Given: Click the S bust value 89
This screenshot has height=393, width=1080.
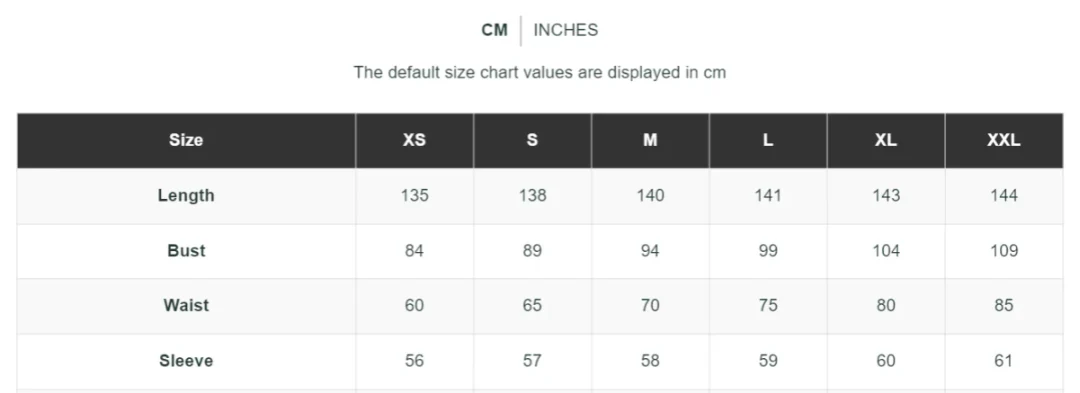Looking at the screenshot, I should (x=532, y=251).
